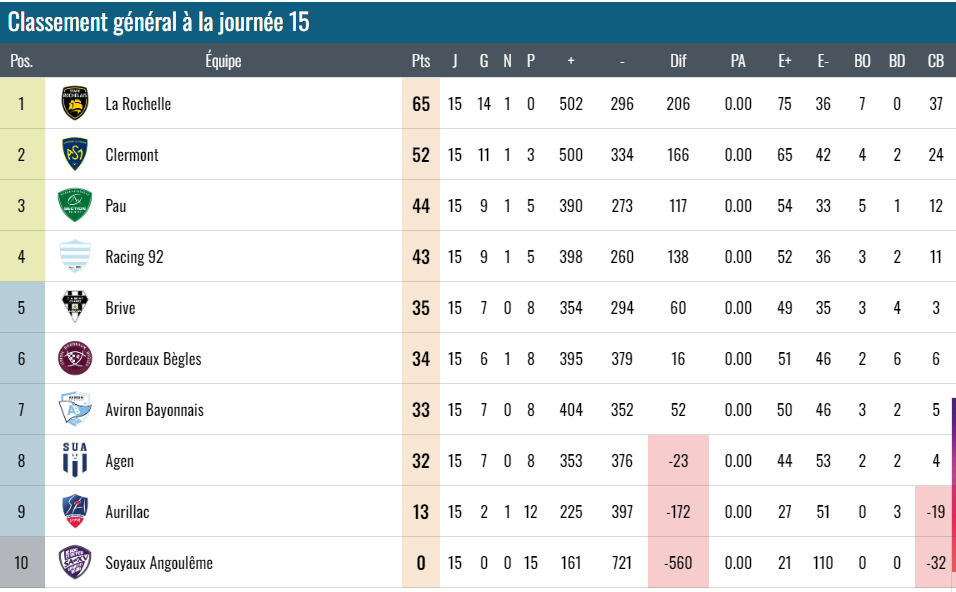Click the Équipe column header
Screen dimensions: 956x592
[x=223, y=61]
